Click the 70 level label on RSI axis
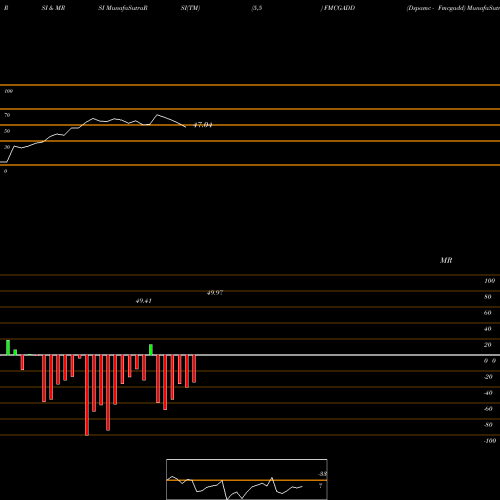 [7, 115]
